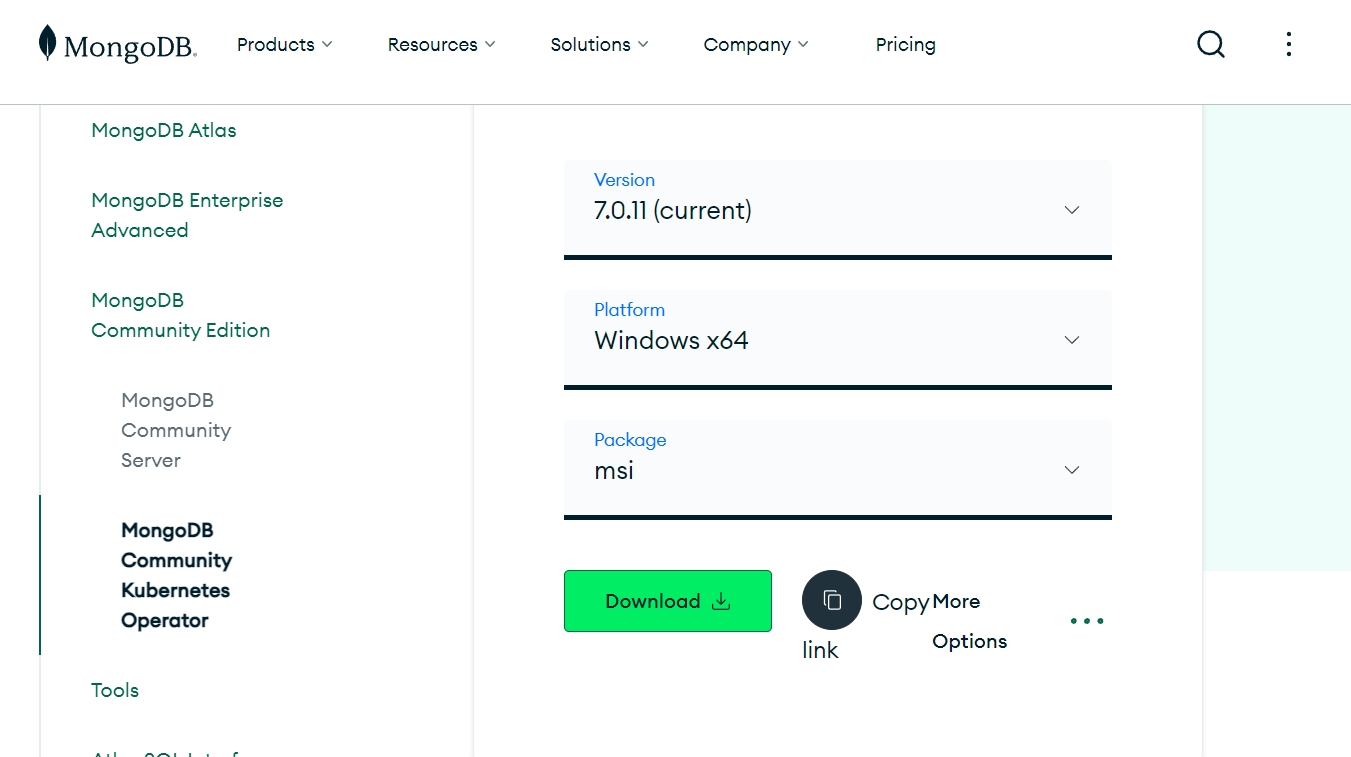The image size is (1351, 757).
Task: Open MongoDB Atlas in sidebar
Action: click(x=164, y=130)
